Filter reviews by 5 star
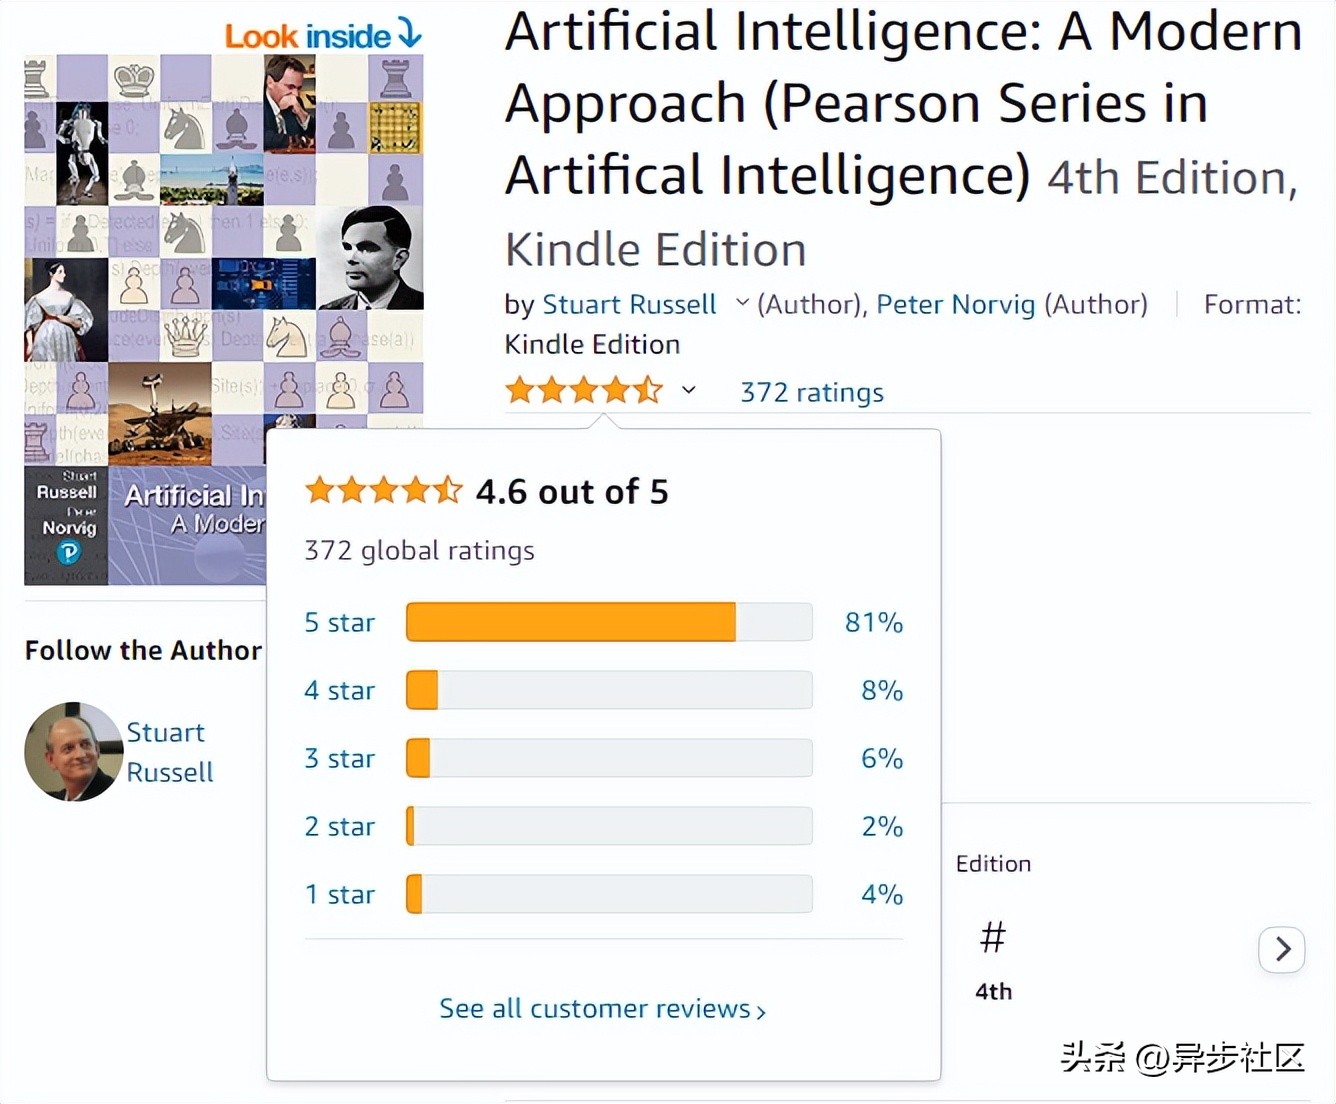Screen dimensions: 1336x1104 point(339,622)
